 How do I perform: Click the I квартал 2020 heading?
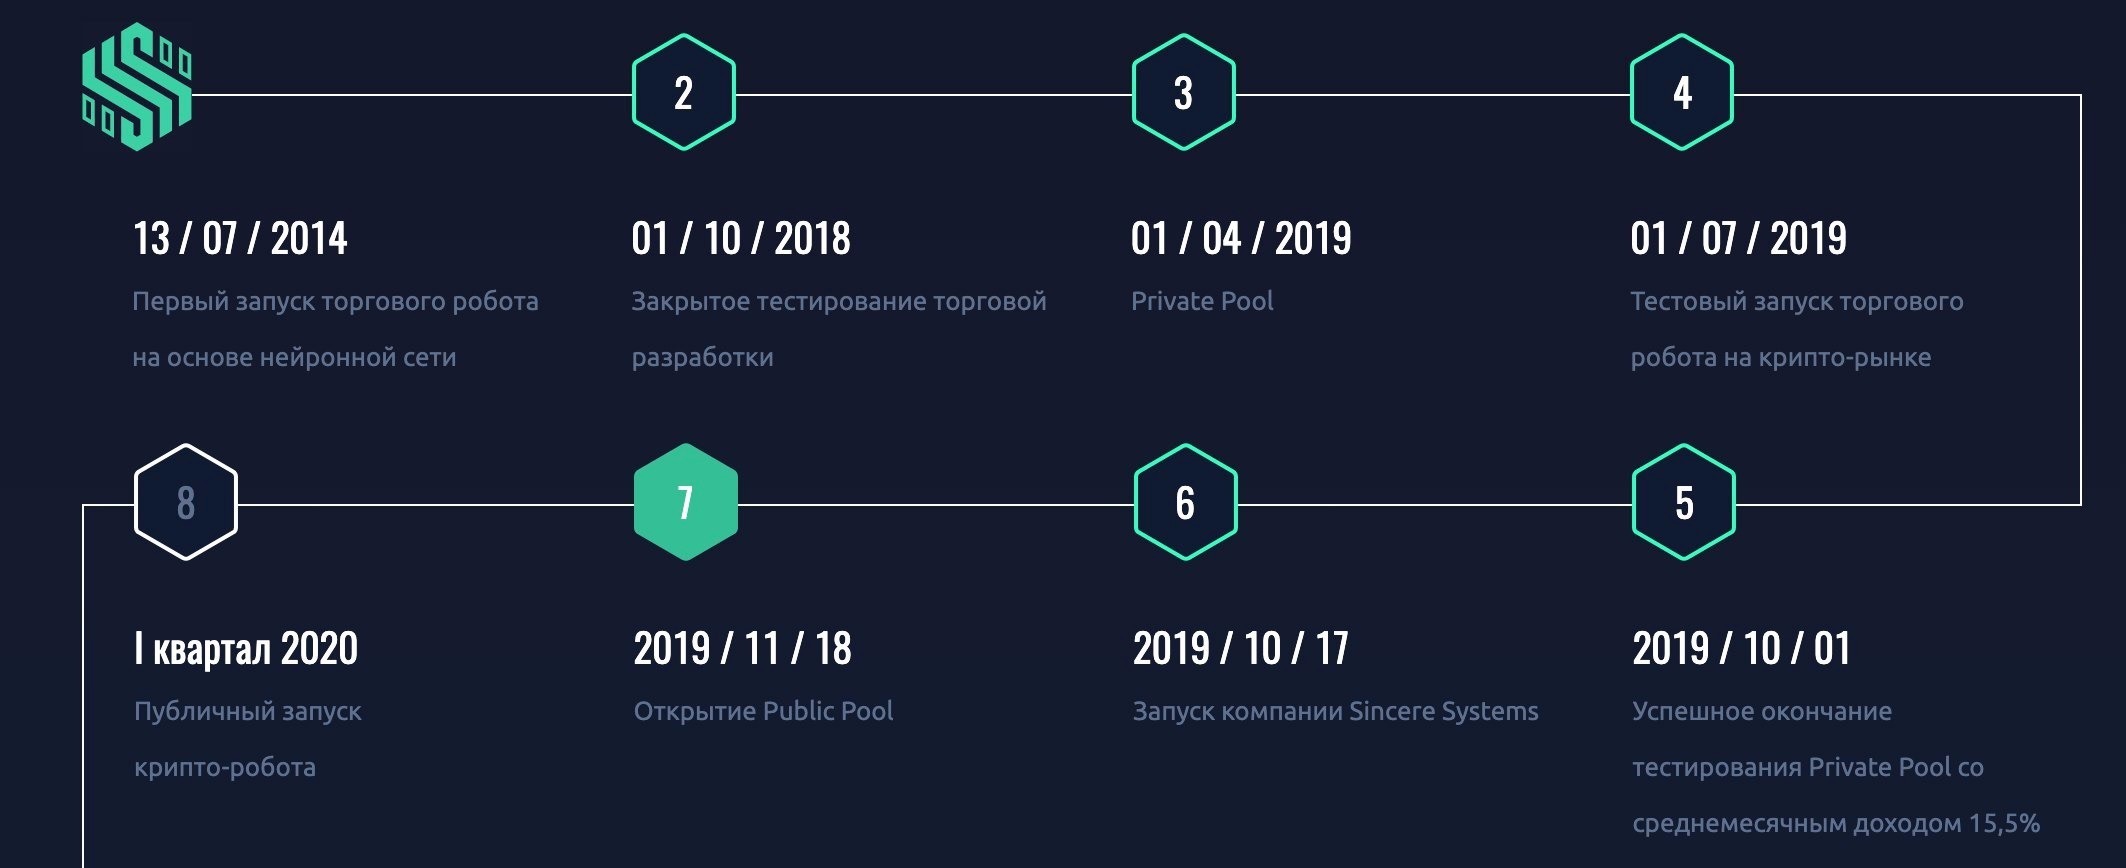tap(246, 649)
